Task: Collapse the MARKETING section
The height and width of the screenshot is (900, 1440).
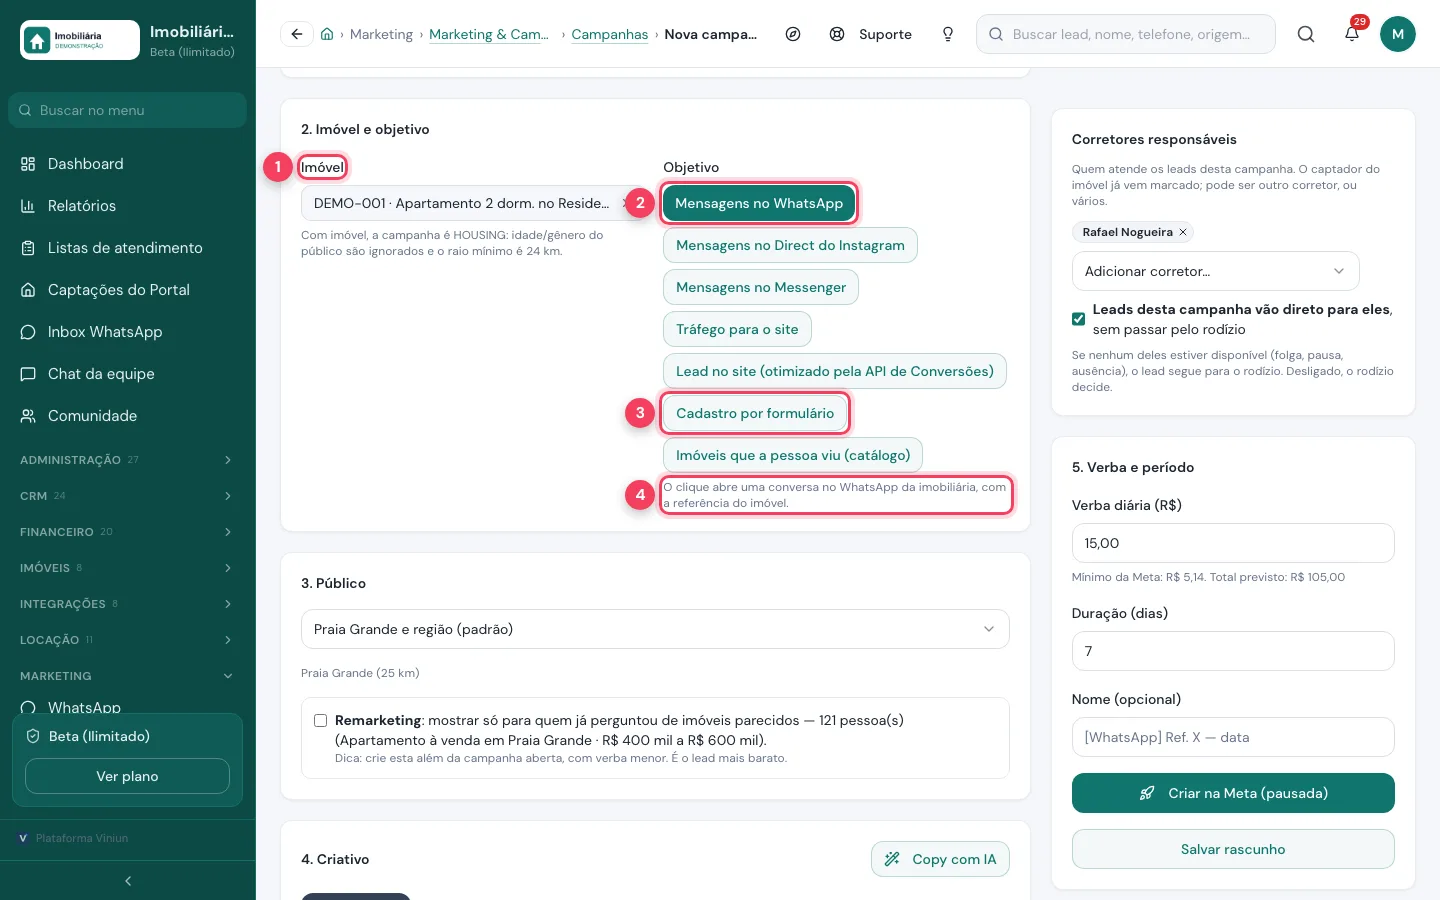Action: point(128,676)
